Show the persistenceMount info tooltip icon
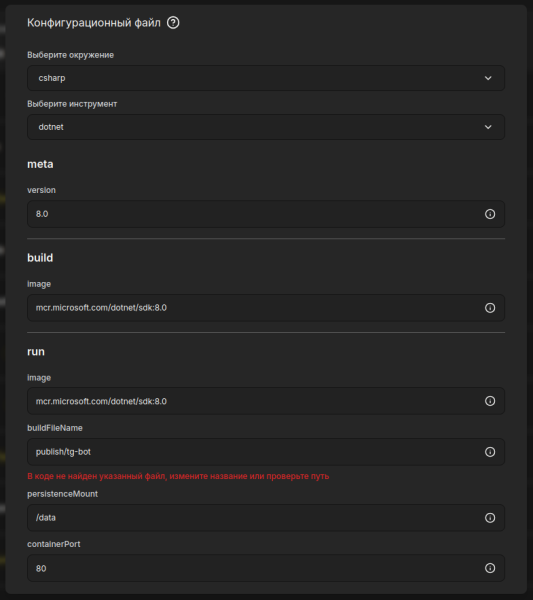The image size is (533, 600). (490, 518)
